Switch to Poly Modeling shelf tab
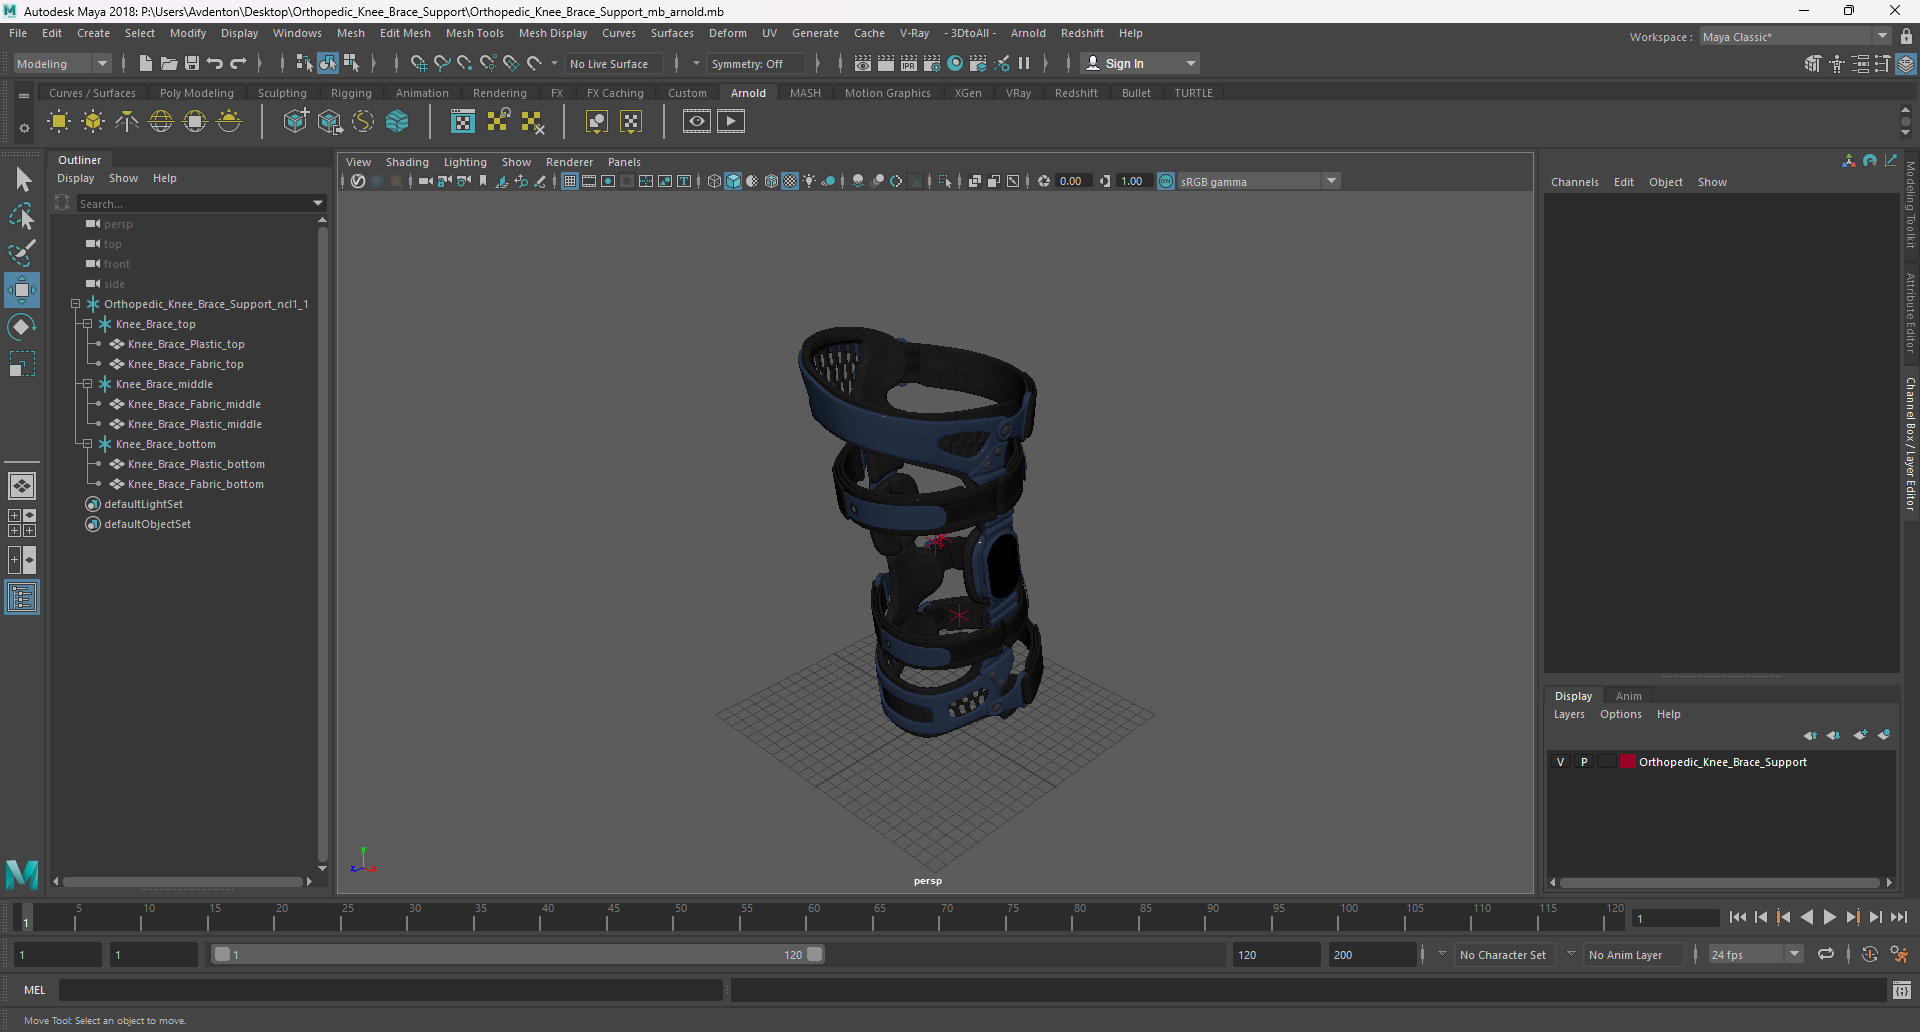 click(196, 93)
